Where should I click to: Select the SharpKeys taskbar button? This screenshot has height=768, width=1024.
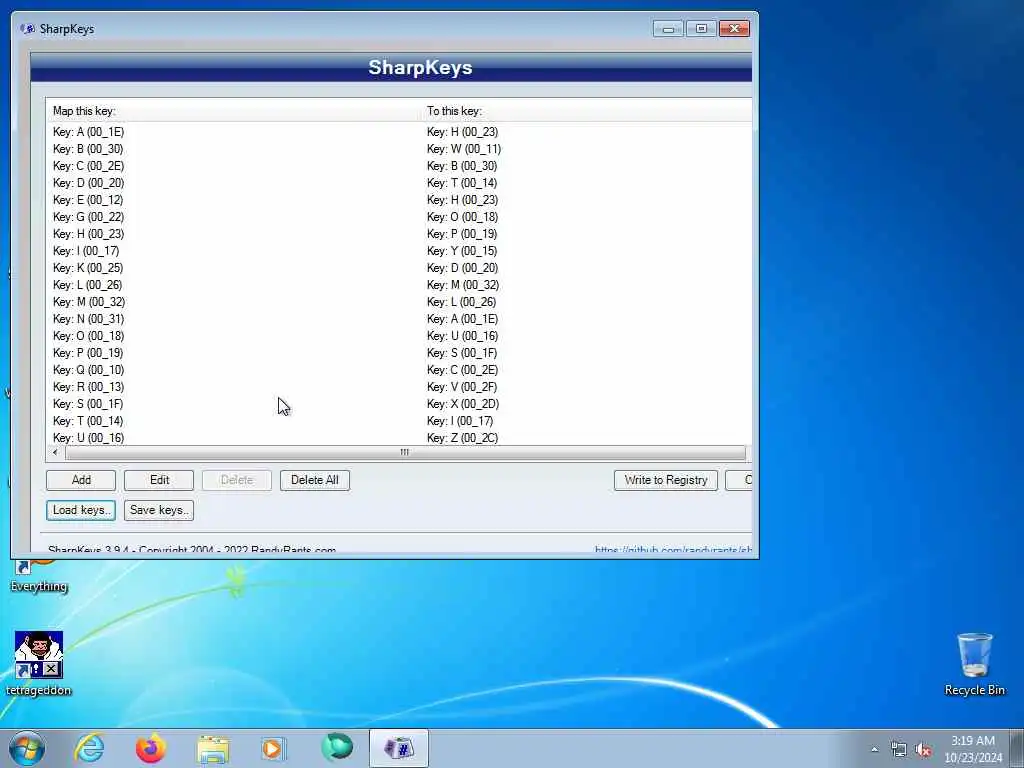(x=399, y=748)
